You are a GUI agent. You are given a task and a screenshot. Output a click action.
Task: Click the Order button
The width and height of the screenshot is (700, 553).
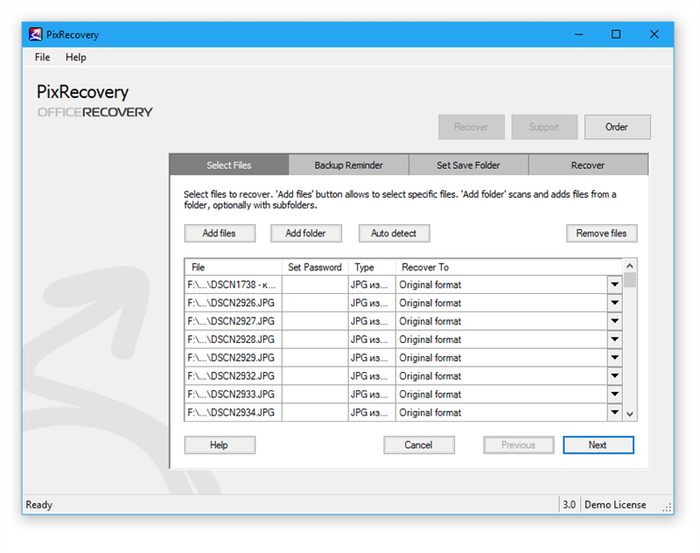click(616, 127)
